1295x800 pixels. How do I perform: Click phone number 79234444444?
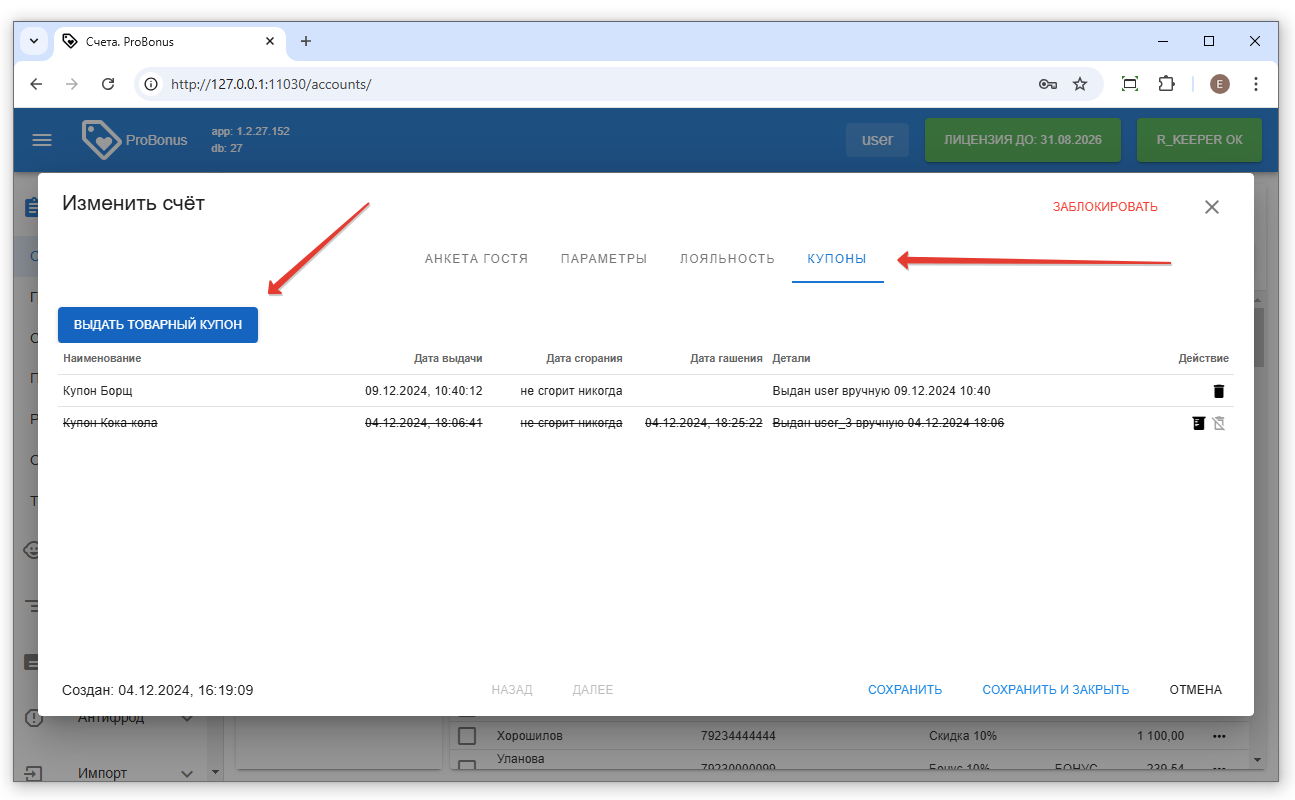[x=738, y=736]
